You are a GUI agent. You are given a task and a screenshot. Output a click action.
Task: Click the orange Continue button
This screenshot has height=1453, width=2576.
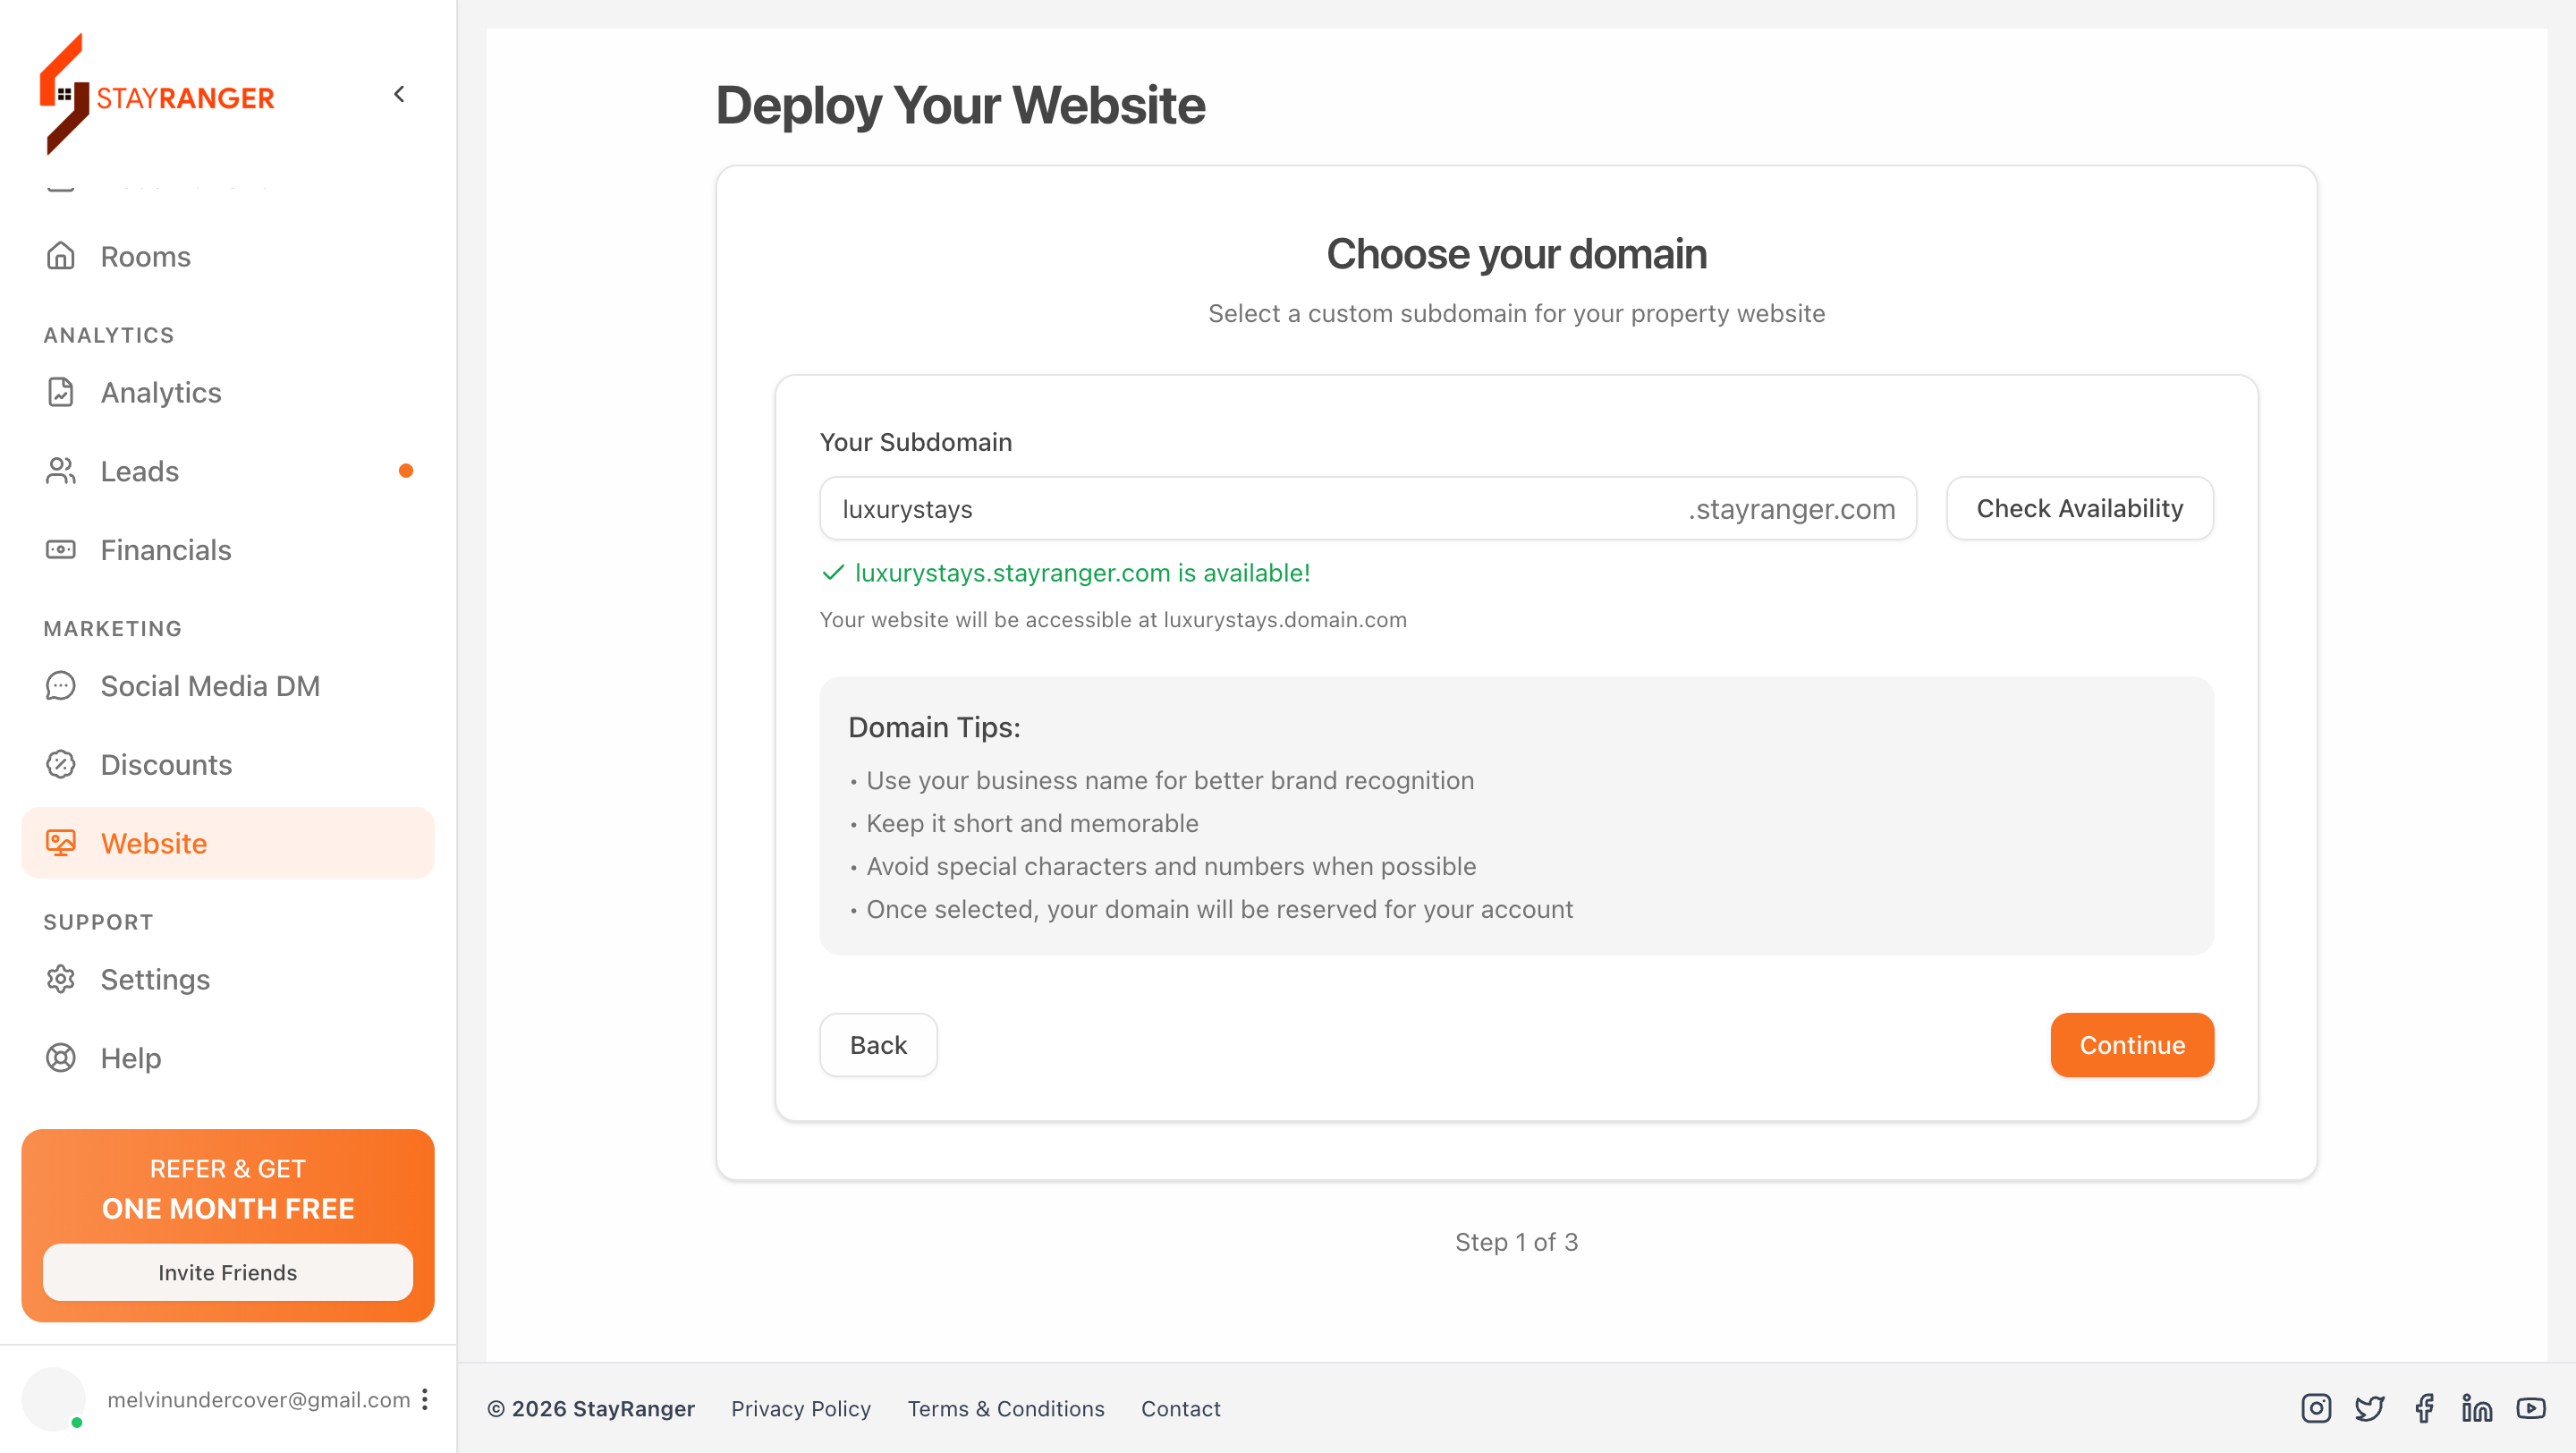coord(2131,1045)
